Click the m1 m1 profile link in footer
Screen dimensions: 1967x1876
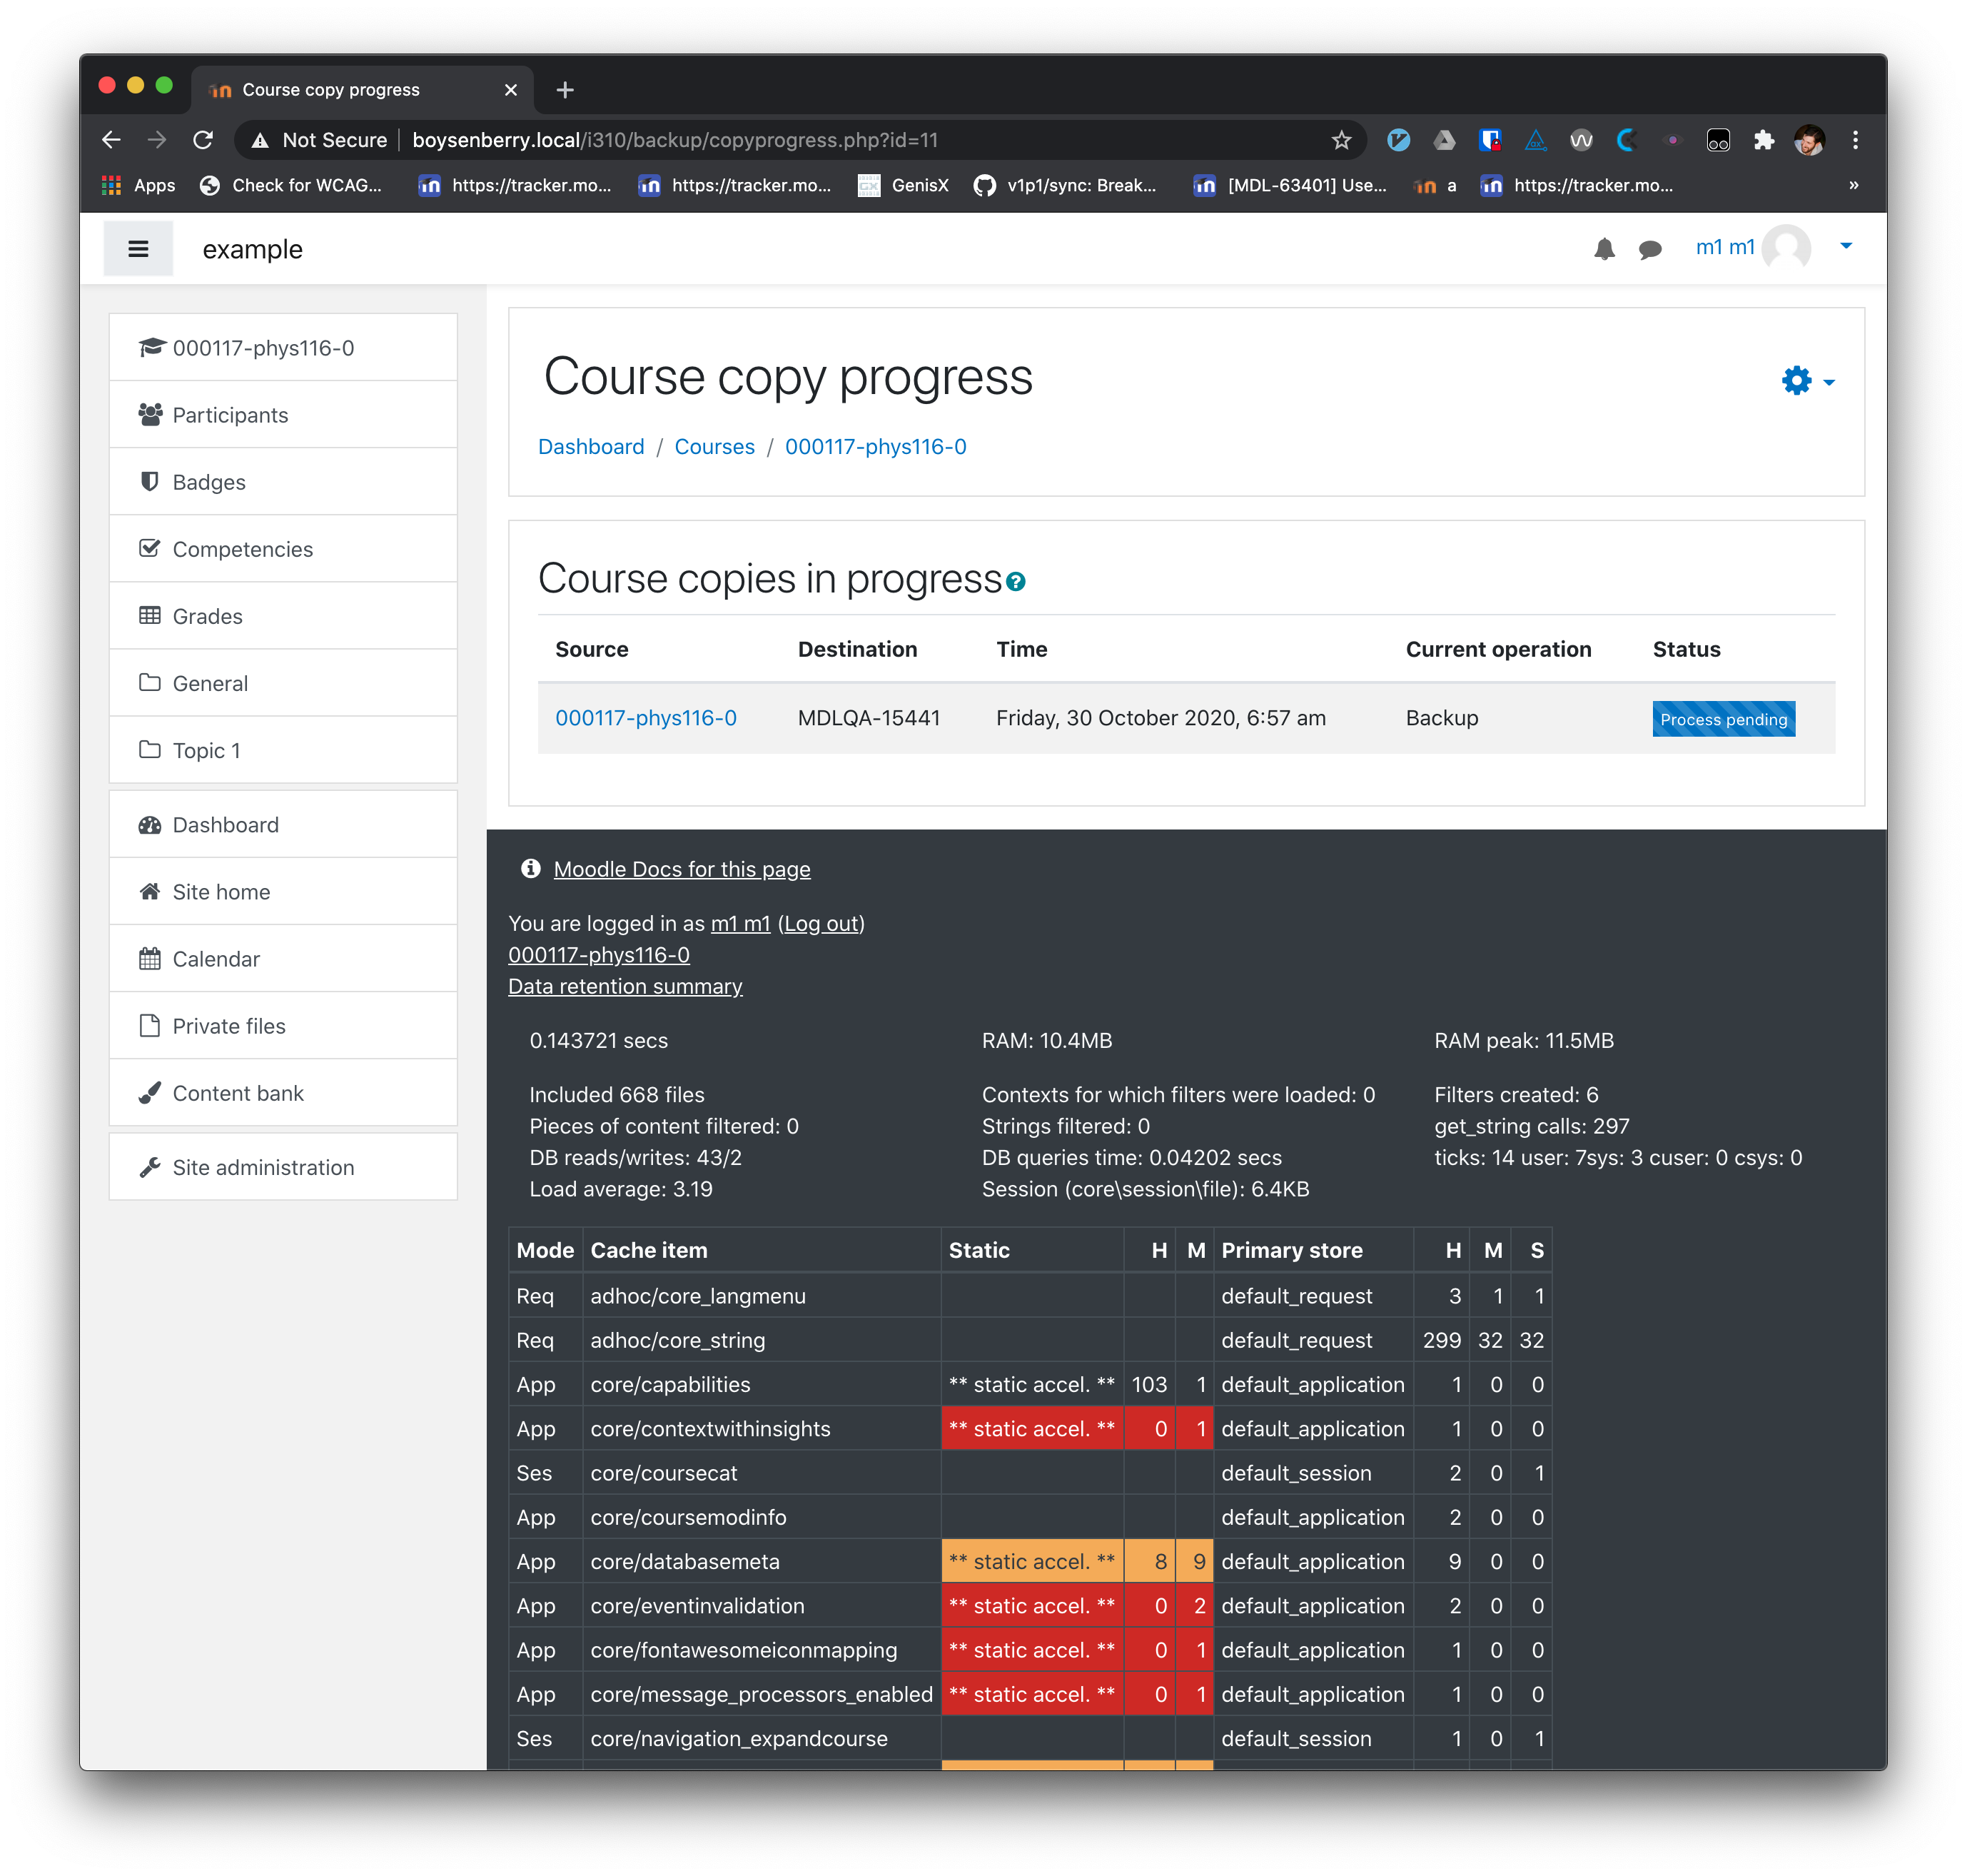click(x=740, y=923)
